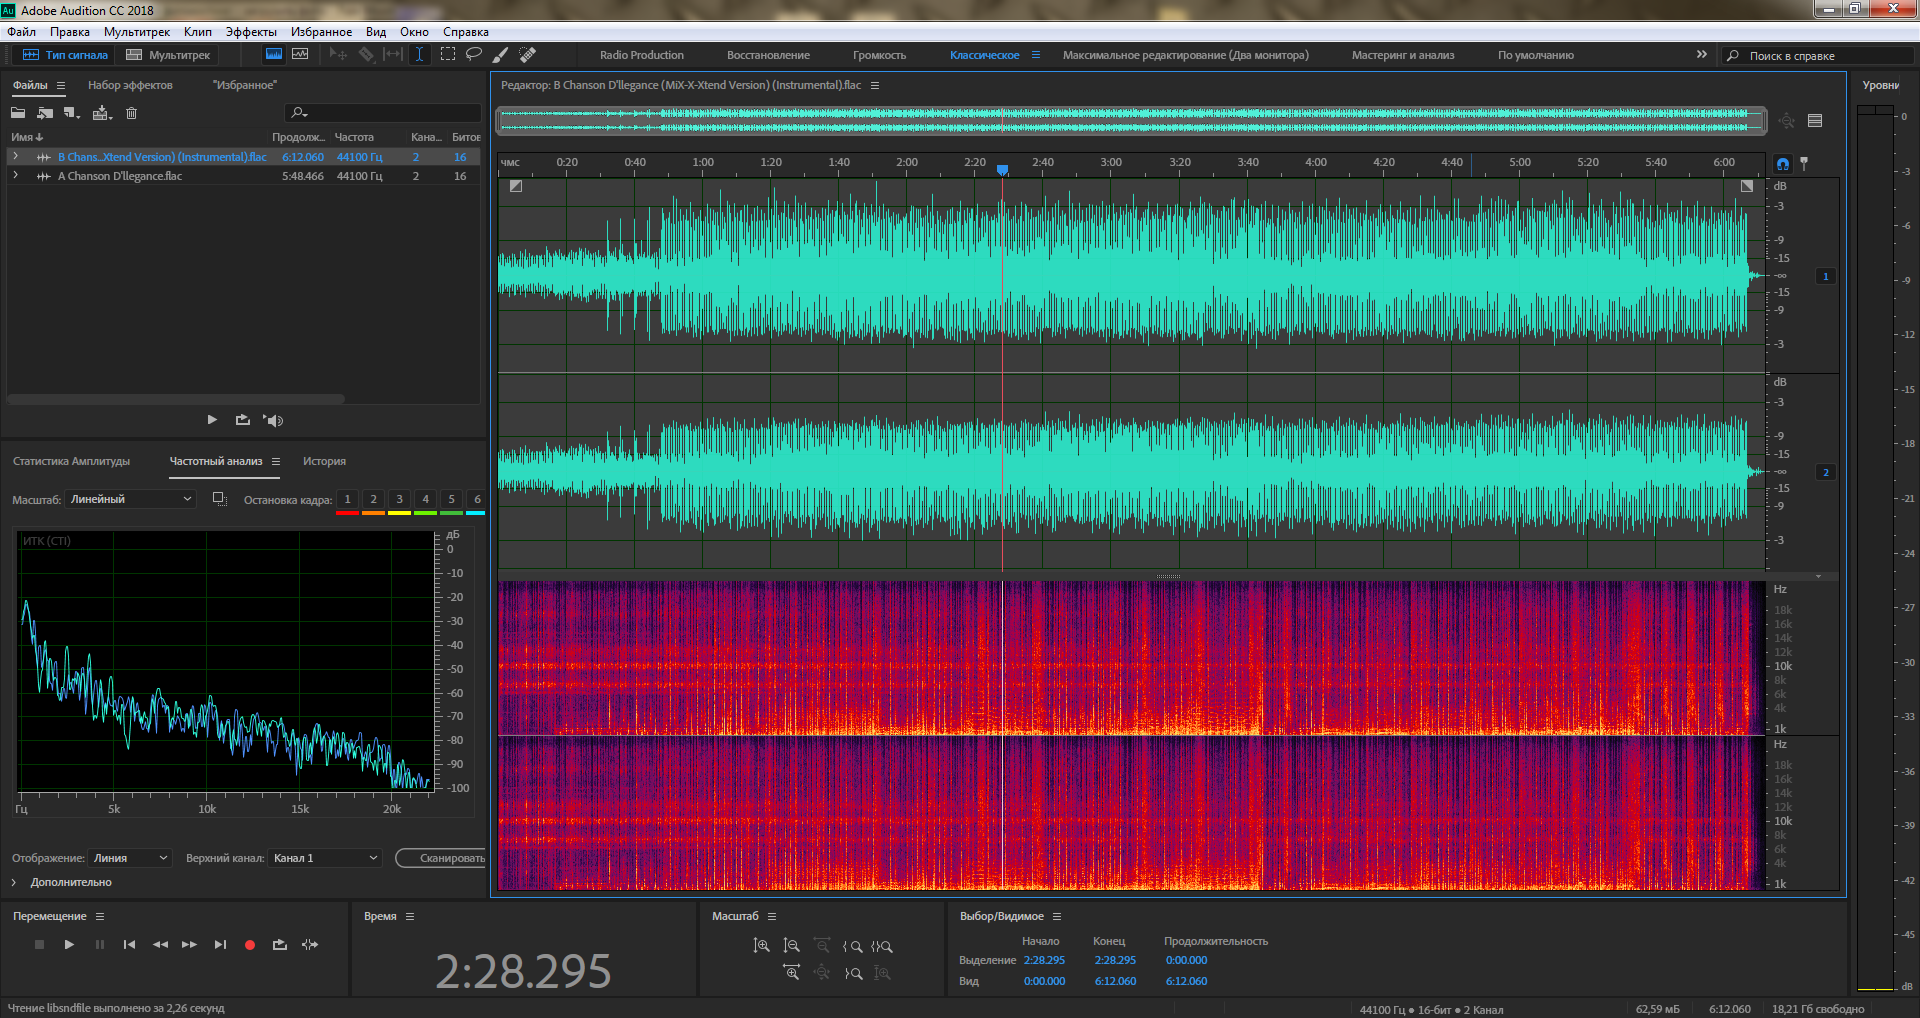Viewport: 1920px width, 1018px height.
Task: Switch to Waveform (Тип сигнала) view
Action: pos(65,55)
